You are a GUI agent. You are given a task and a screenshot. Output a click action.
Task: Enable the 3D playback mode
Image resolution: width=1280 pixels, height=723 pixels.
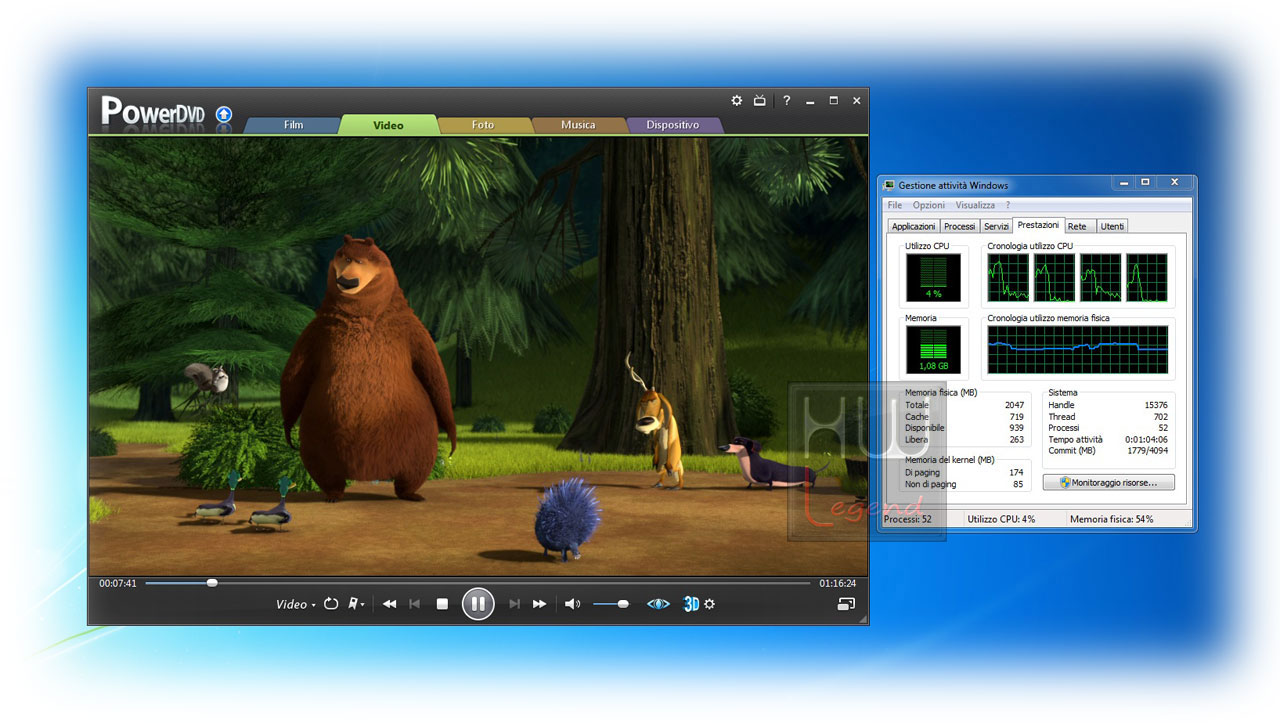691,604
